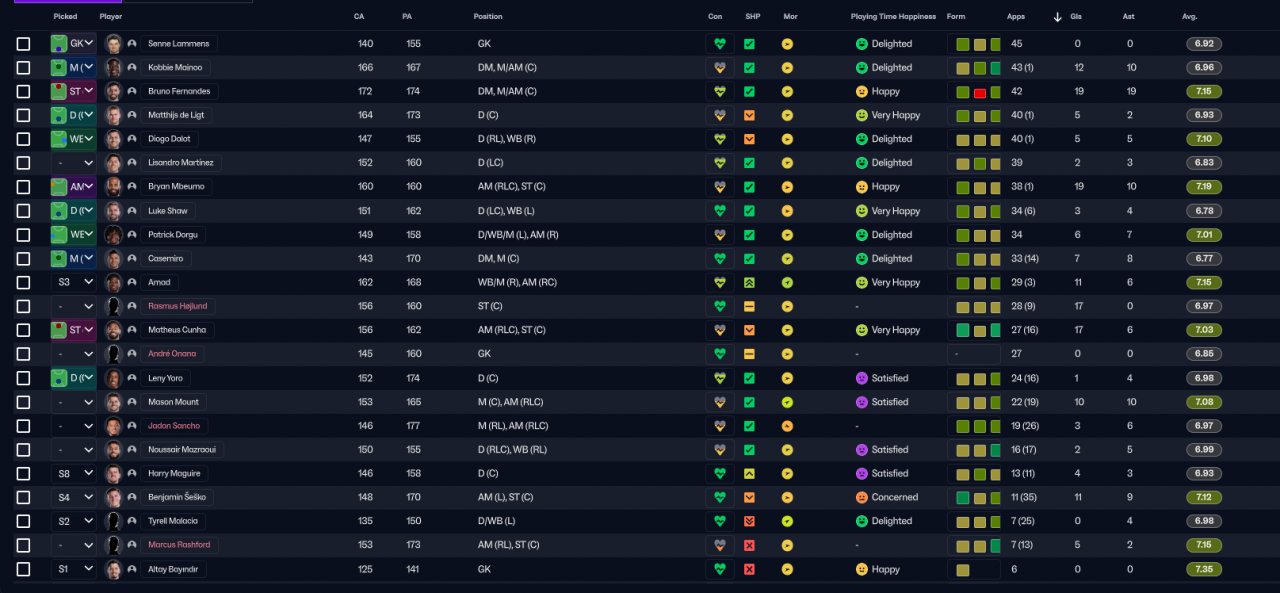The height and width of the screenshot is (593, 1280).
Task: Click Tyrell Malacia's sharpness down-arrow icon
Action: (749, 521)
